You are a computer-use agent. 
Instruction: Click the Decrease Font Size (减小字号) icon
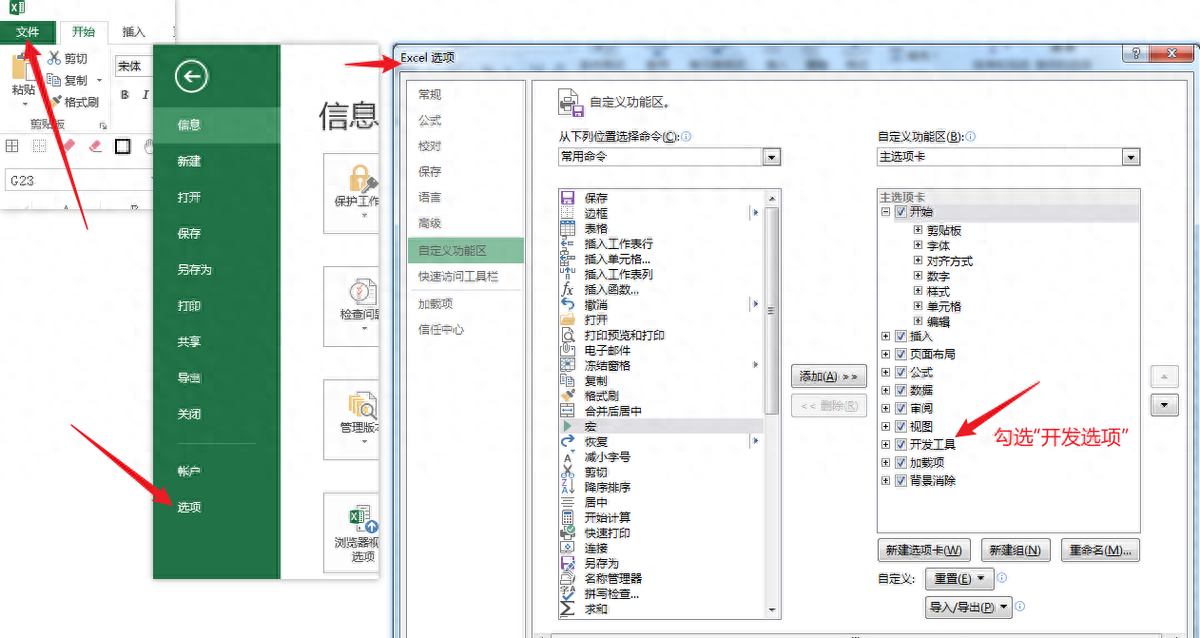567,457
